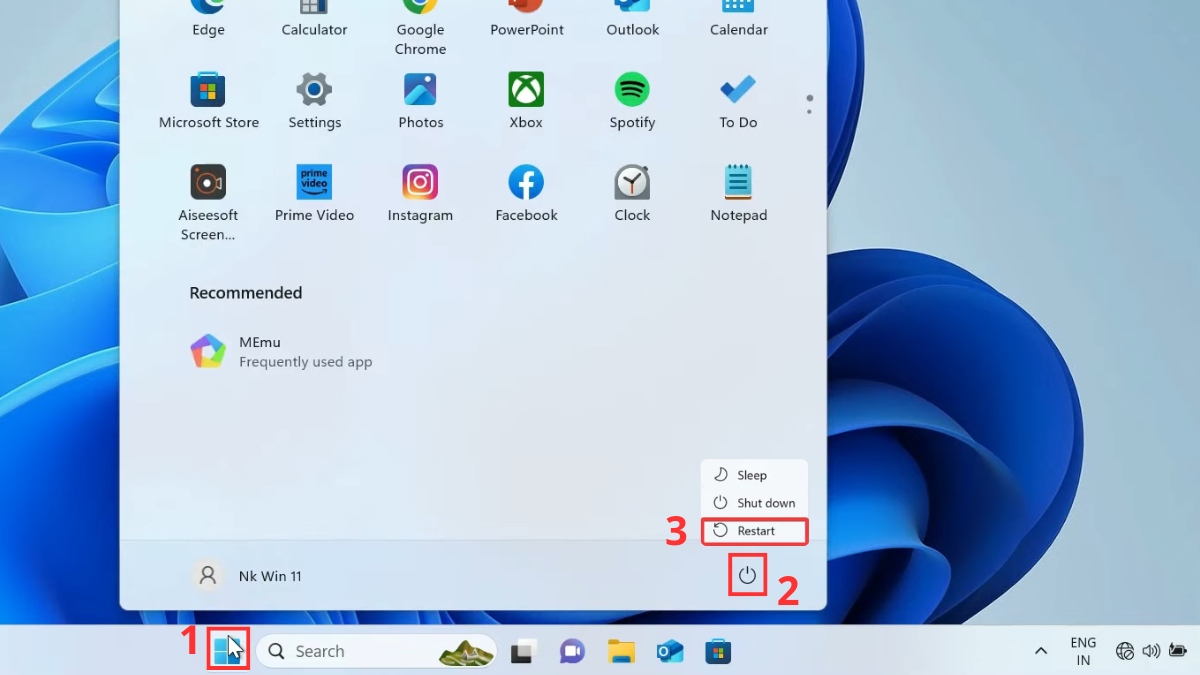This screenshot has width=1200, height=675.
Task: Launch the Photos app
Action: pyautogui.click(x=420, y=92)
